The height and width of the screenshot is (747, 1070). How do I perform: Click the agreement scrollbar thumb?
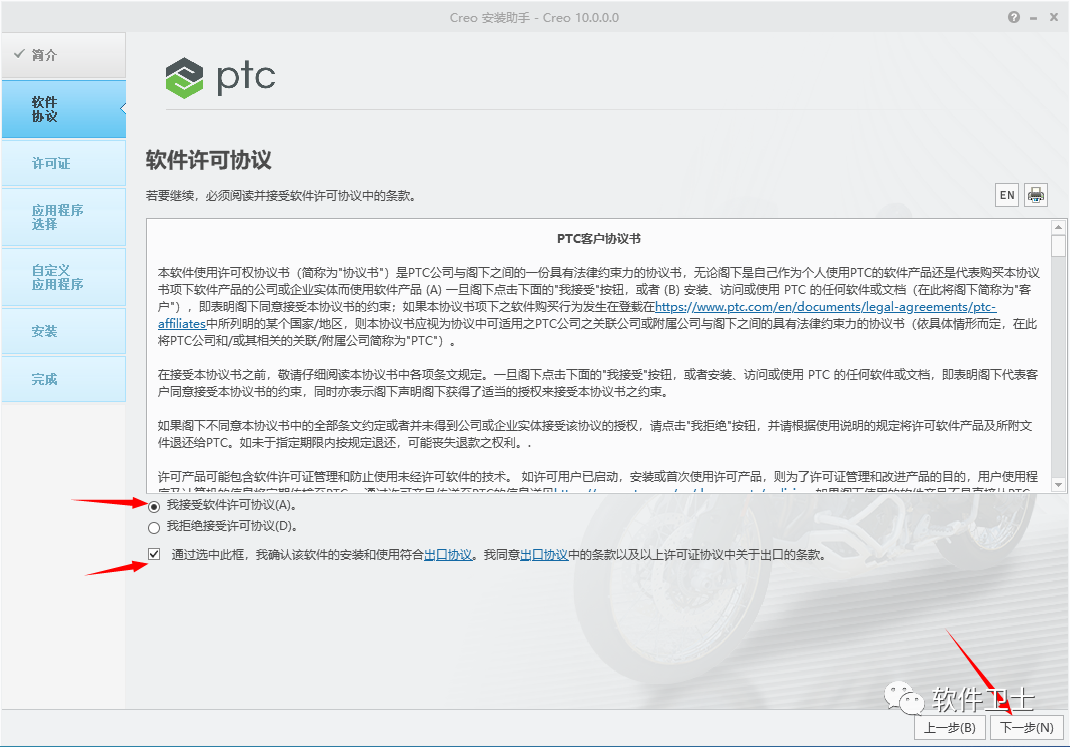(1058, 246)
